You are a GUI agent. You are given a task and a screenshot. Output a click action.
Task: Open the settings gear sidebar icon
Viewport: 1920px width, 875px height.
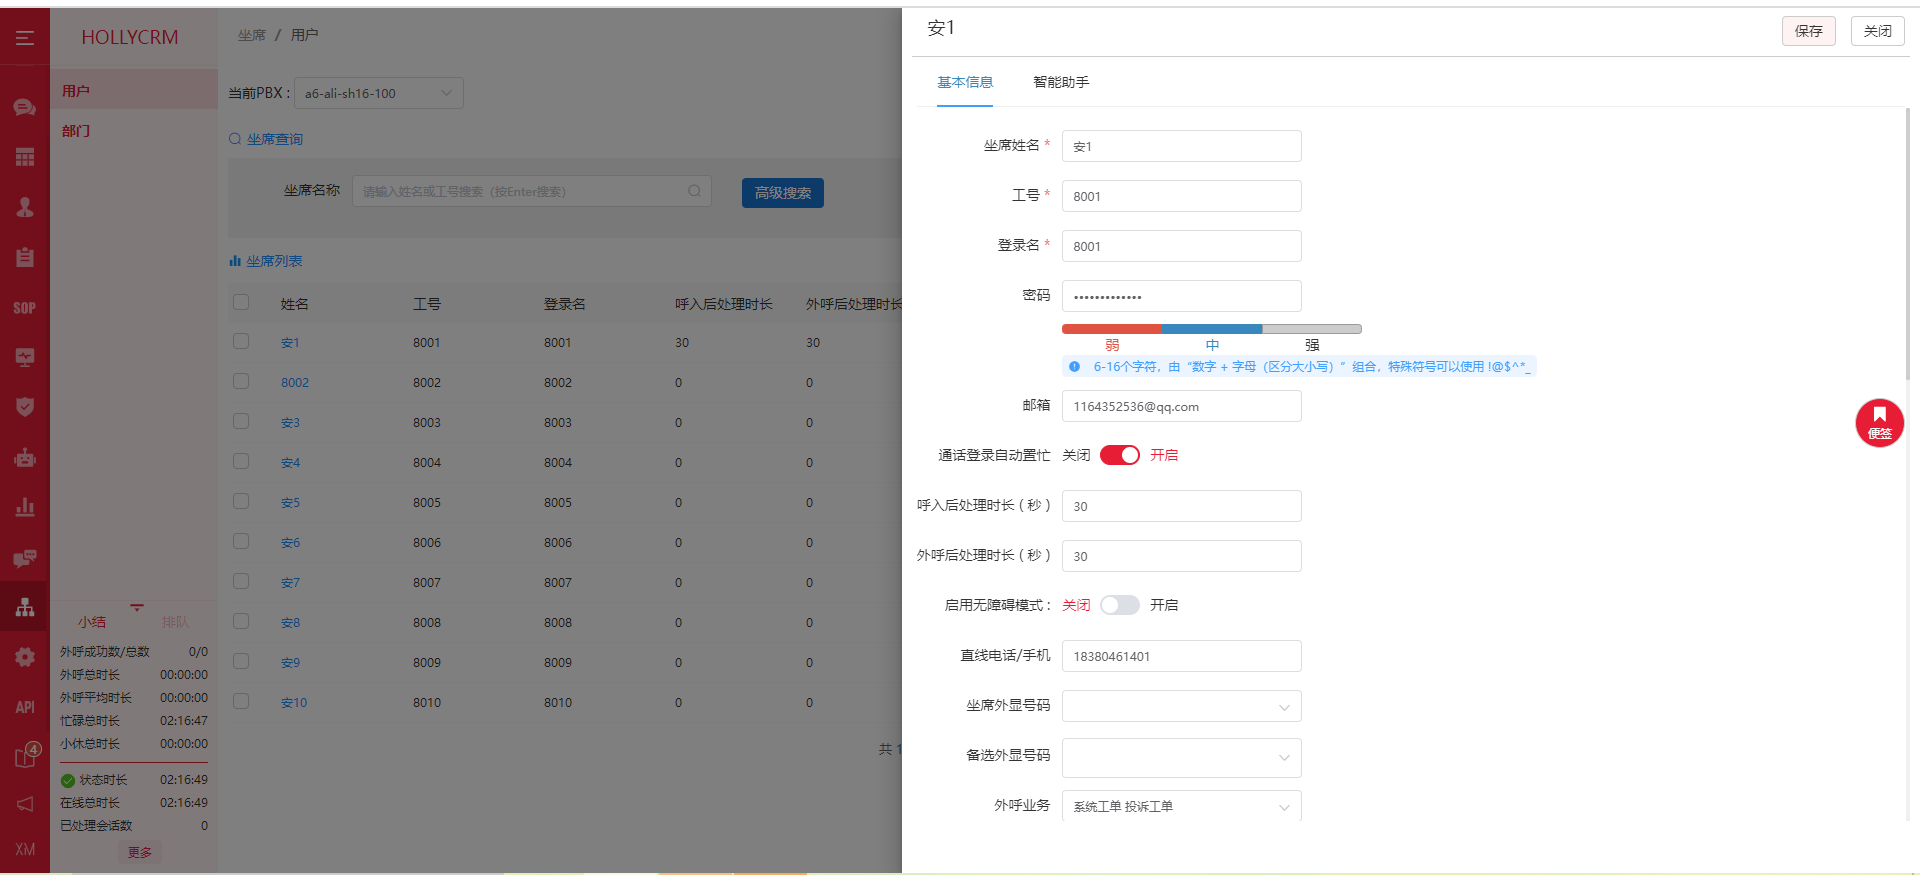click(25, 657)
